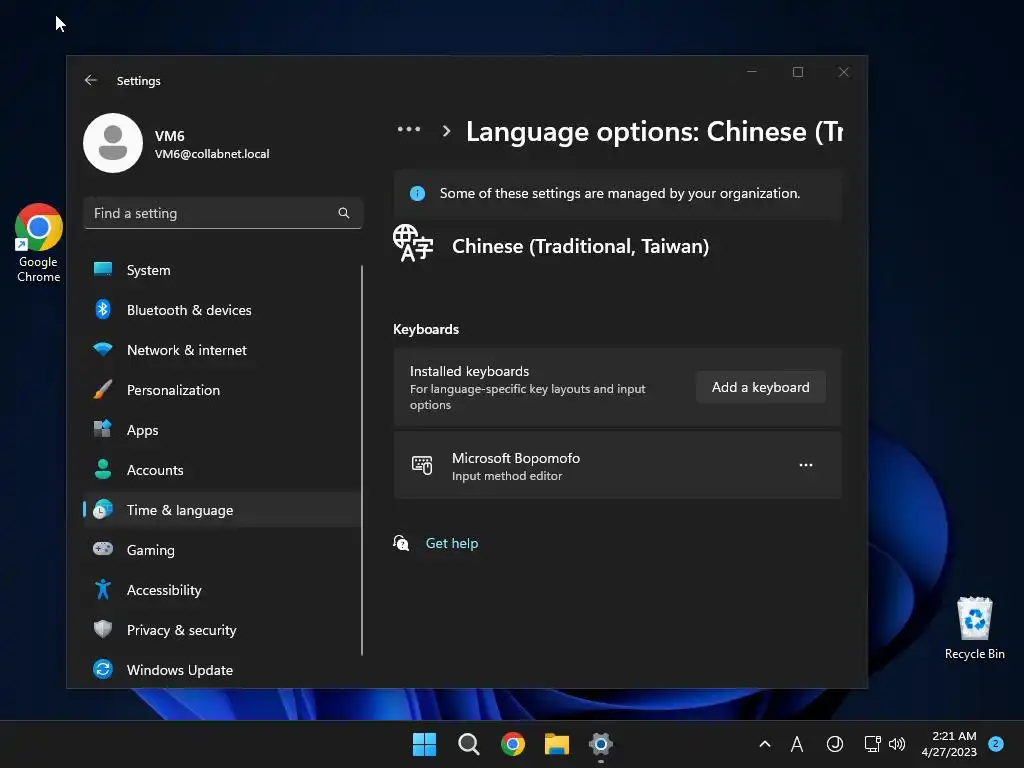Click the sidebar vertical scrollbar
This screenshot has height=768, width=1024.
(x=362, y=460)
